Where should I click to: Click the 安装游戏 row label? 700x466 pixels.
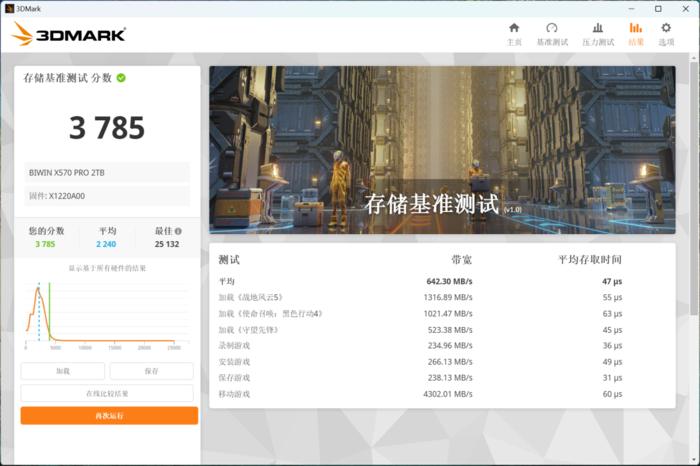point(234,362)
